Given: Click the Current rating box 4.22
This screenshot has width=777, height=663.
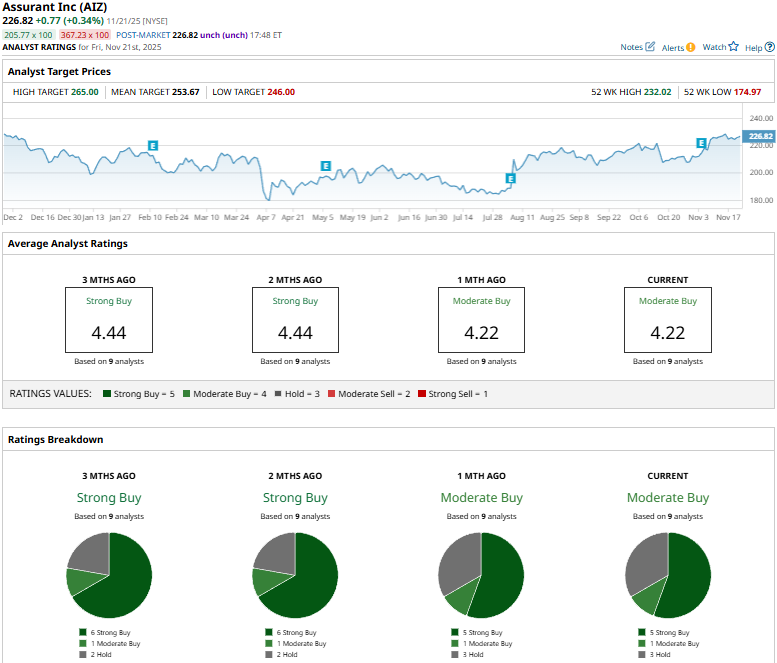Looking at the screenshot, I should [667, 320].
